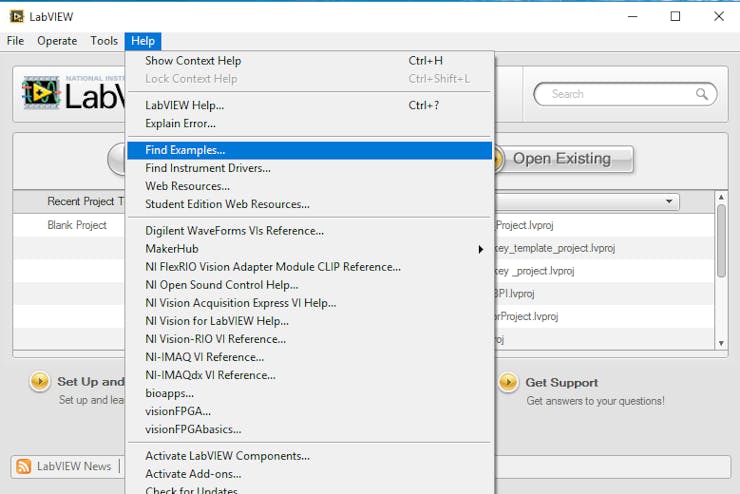This screenshot has height=494, width=740.
Task: Click the LabVIEW title bar app icon
Action: point(17,17)
